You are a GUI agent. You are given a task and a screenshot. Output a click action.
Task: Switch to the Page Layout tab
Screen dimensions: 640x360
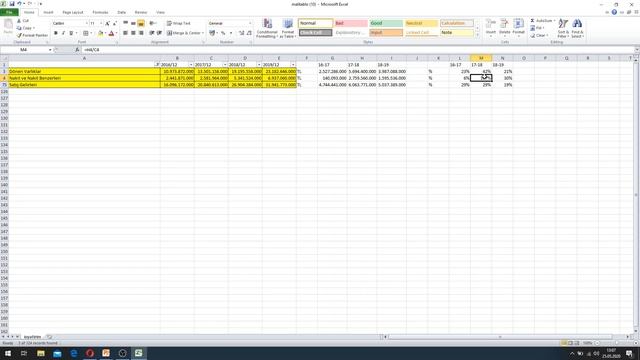pyautogui.click(x=73, y=13)
